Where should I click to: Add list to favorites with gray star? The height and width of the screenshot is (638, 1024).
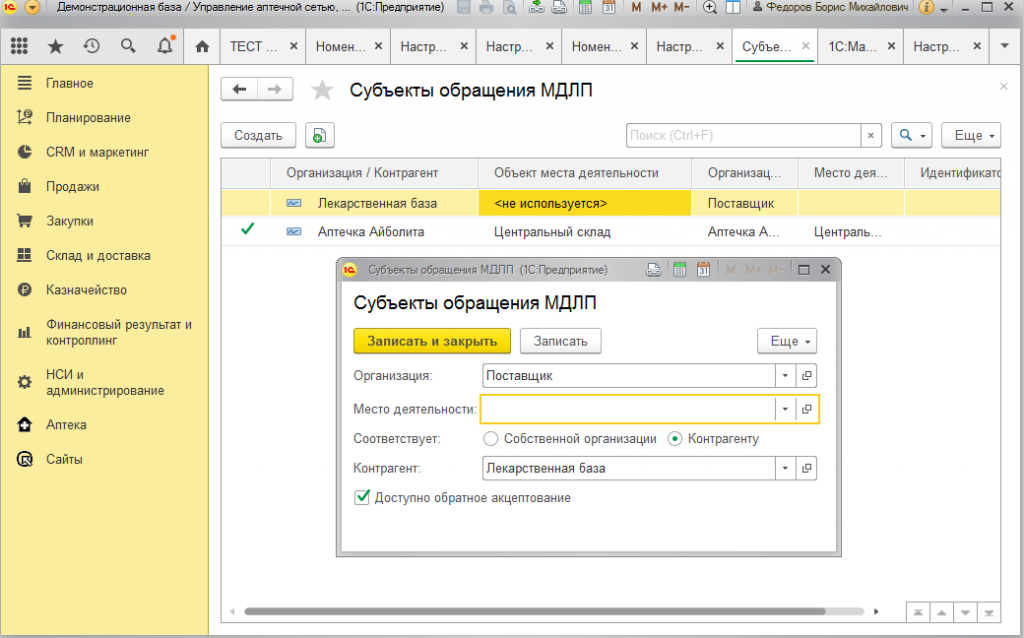click(322, 90)
